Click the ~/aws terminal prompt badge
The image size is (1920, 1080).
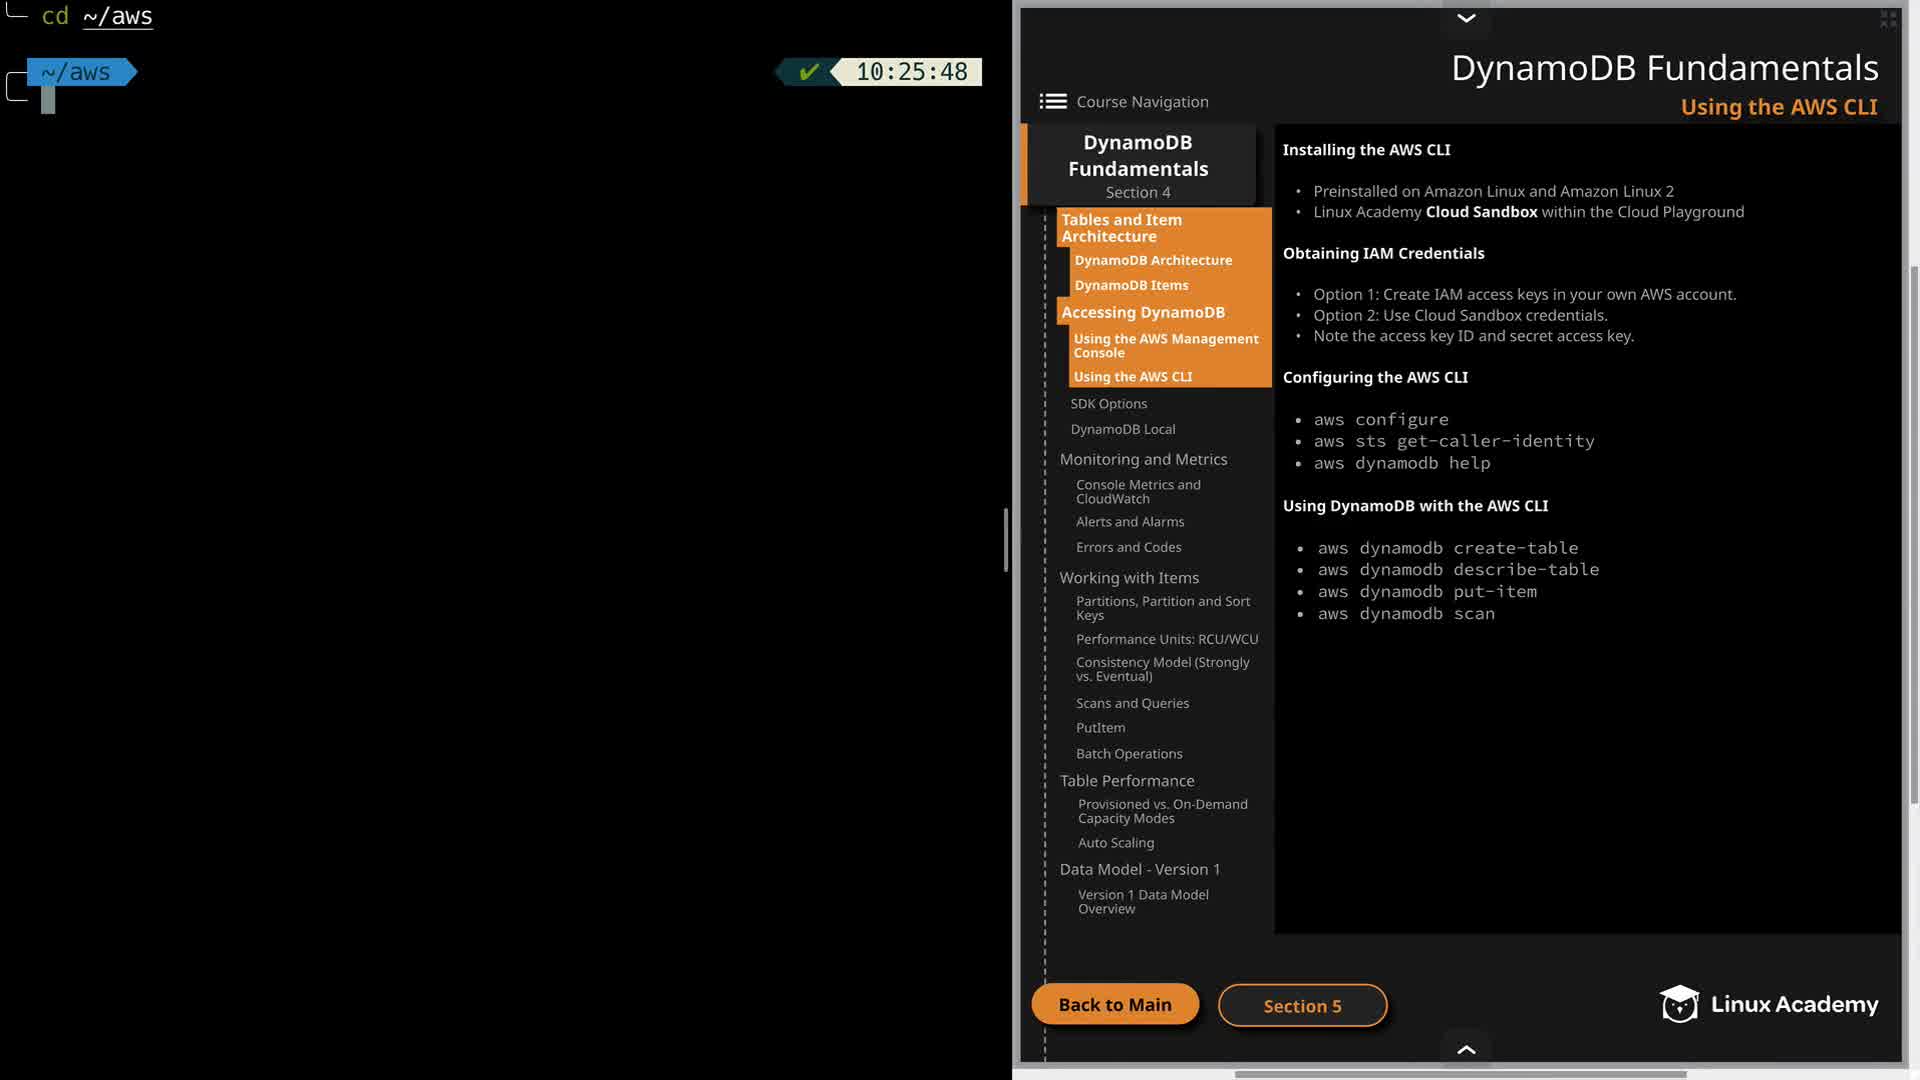[76, 72]
